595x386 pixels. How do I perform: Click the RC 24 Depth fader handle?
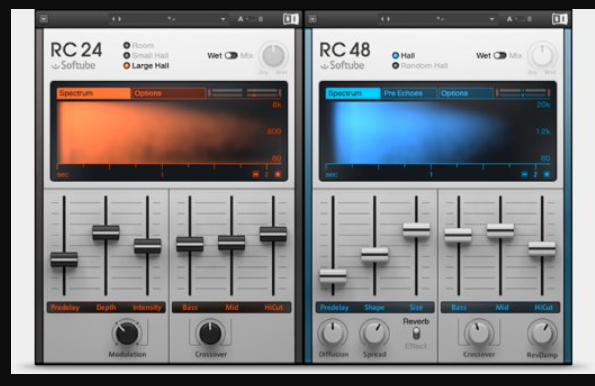click(106, 232)
